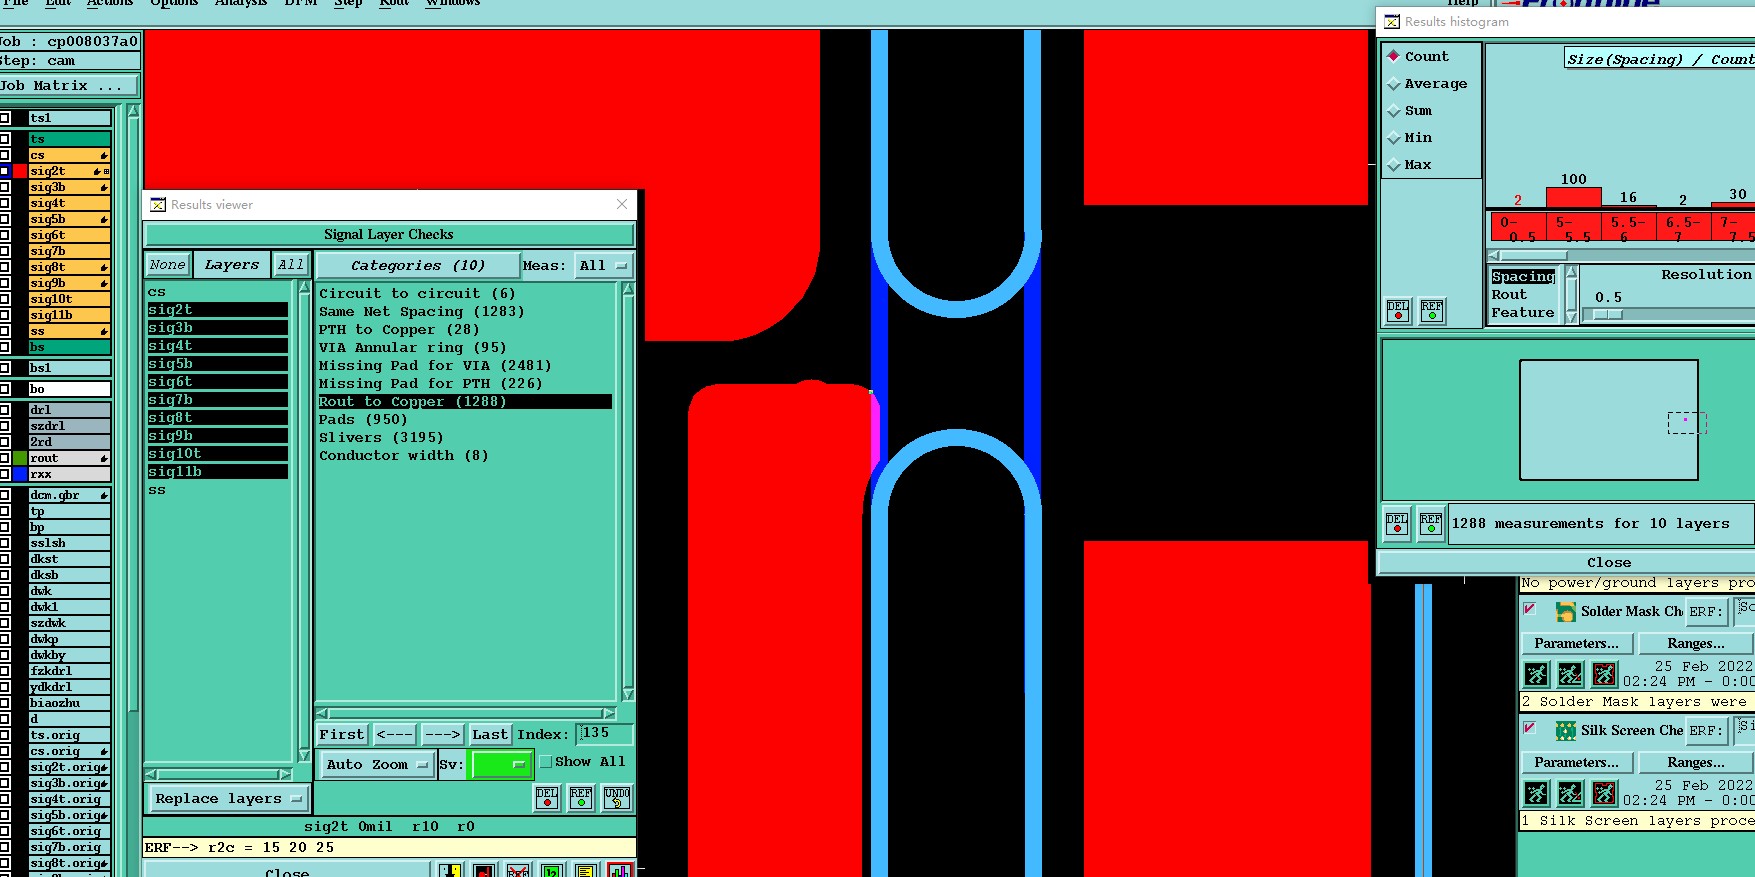Click Categories (10) header button
The height and width of the screenshot is (877, 1755).
click(418, 265)
